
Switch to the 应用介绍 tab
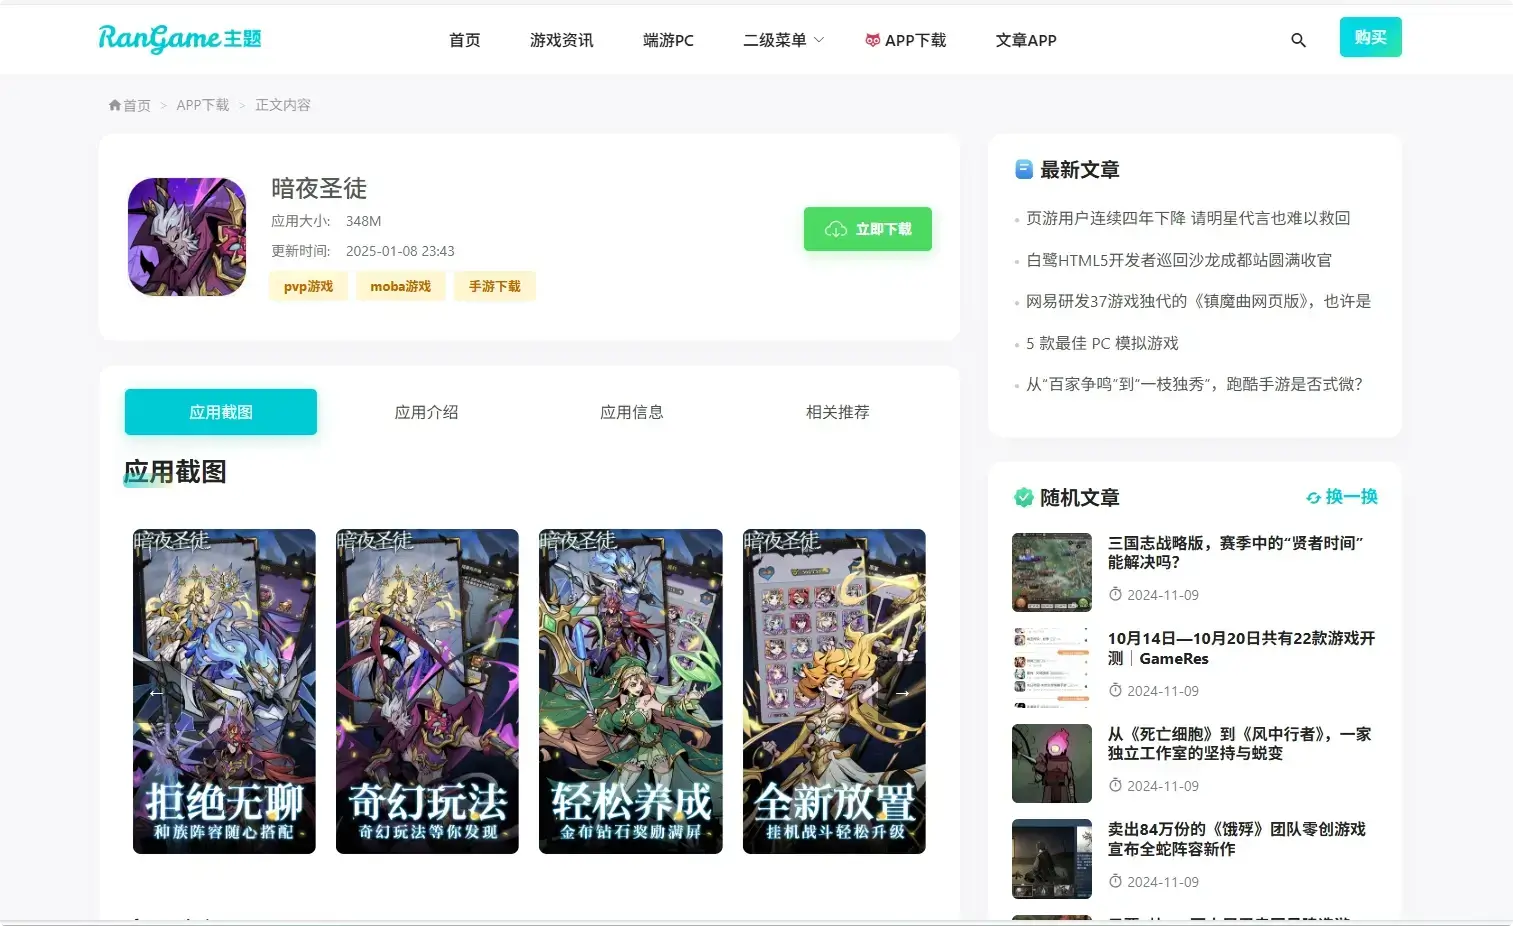[426, 411]
